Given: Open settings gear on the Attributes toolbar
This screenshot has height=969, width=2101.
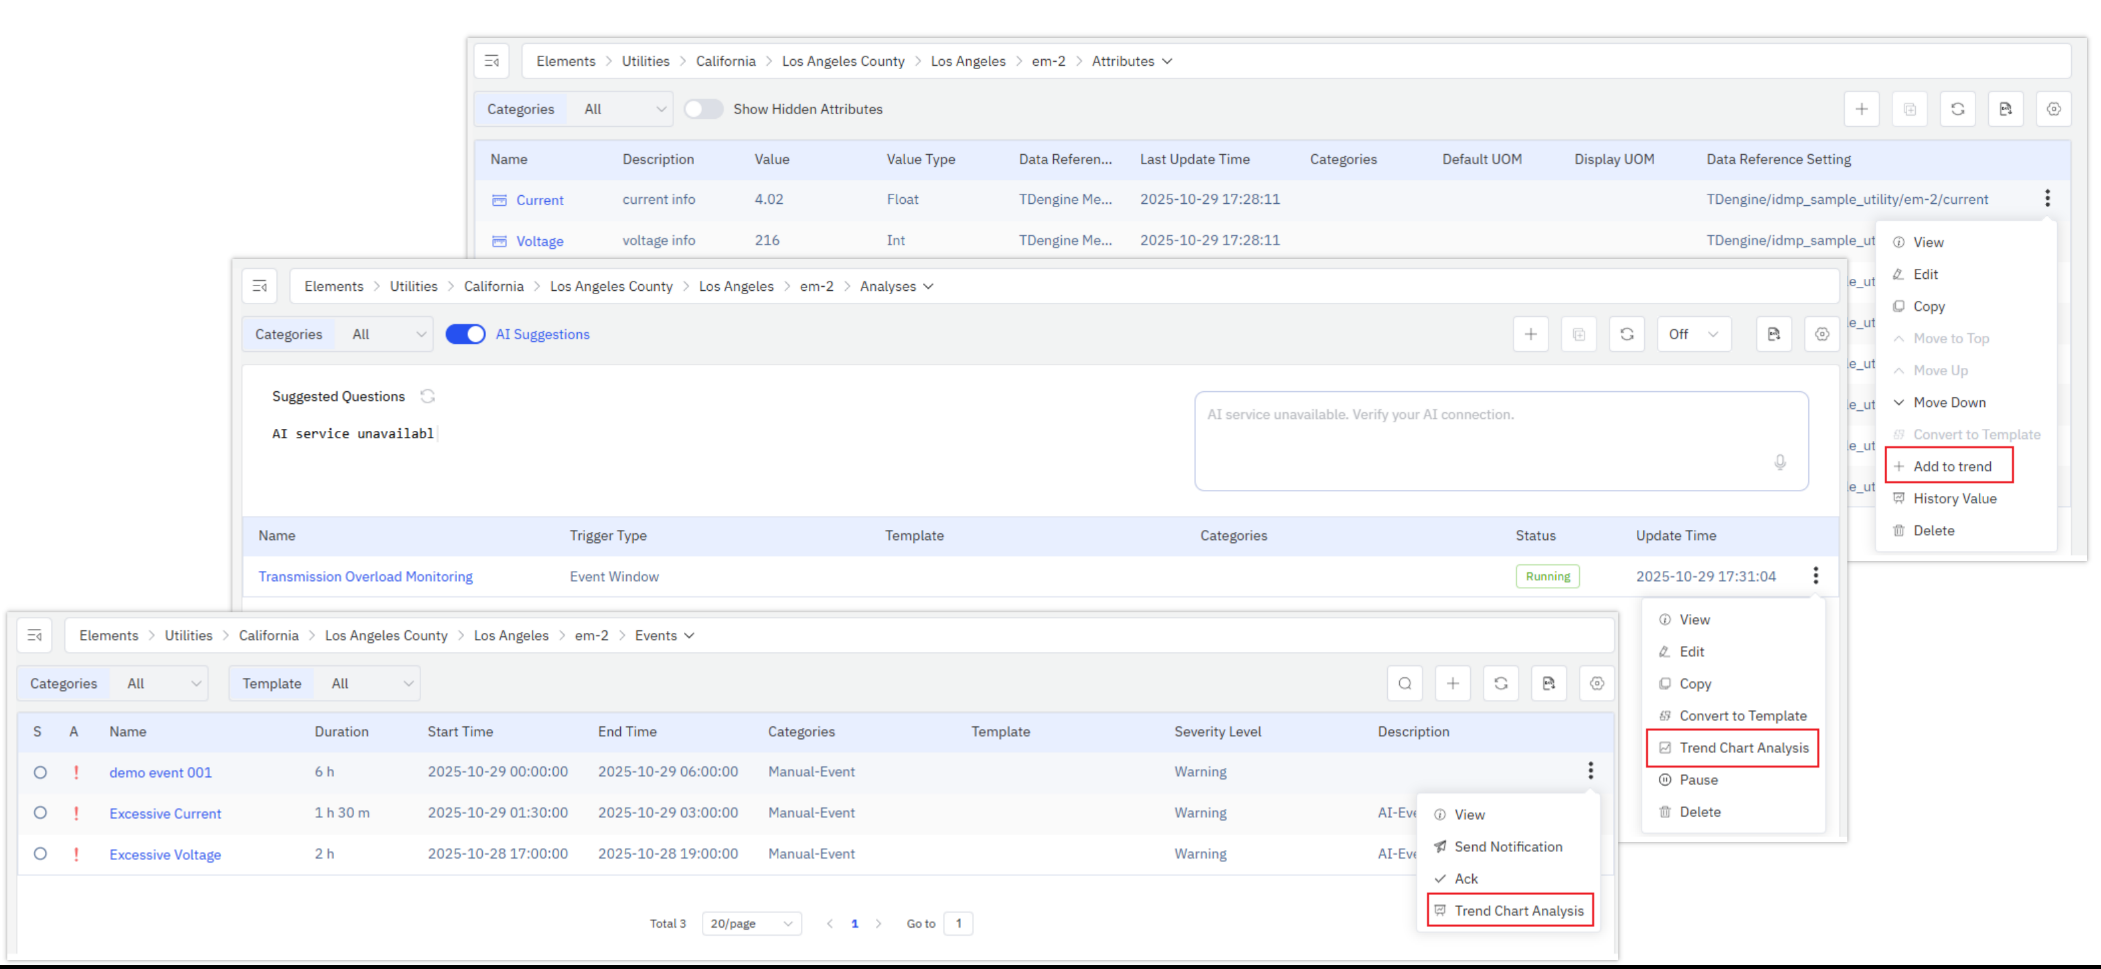Looking at the screenshot, I should [2053, 109].
